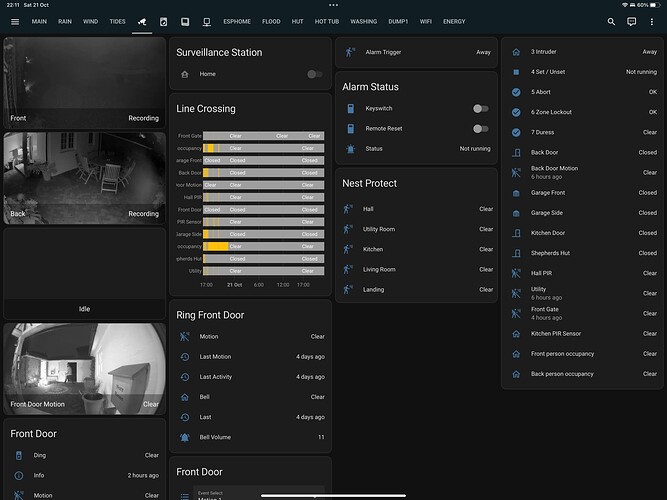
Task: Click the alarm Status siren icon
Action: pos(350,148)
